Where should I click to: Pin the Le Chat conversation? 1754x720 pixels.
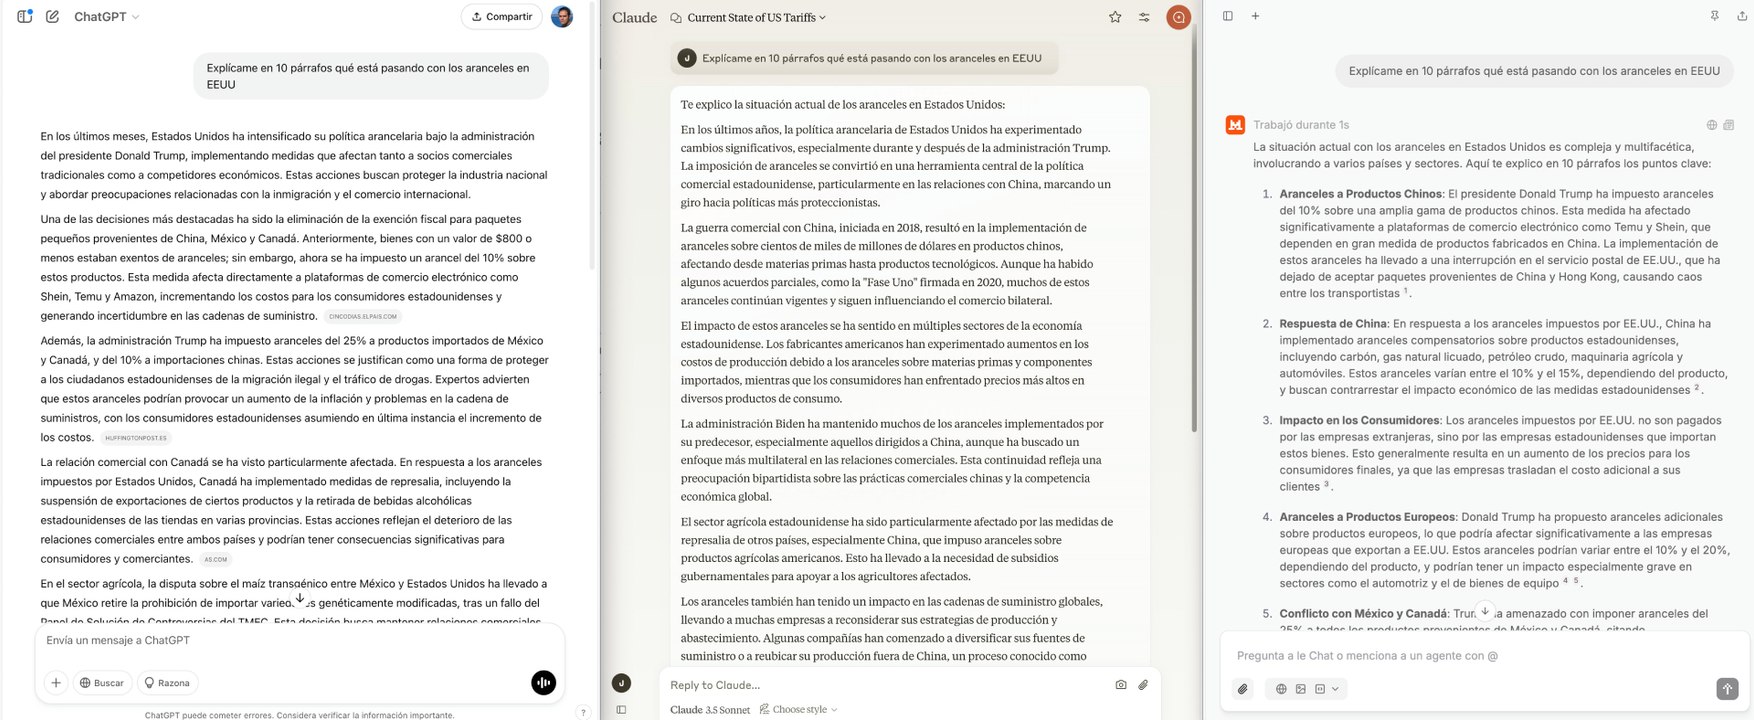pyautogui.click(x=1714, y=15)
